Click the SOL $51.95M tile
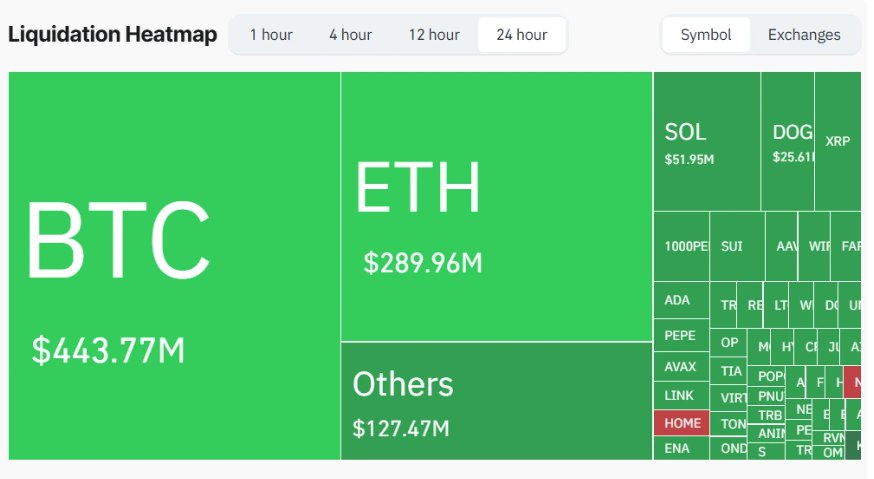This screenshot has width=874, height=479. click(707, 142)
